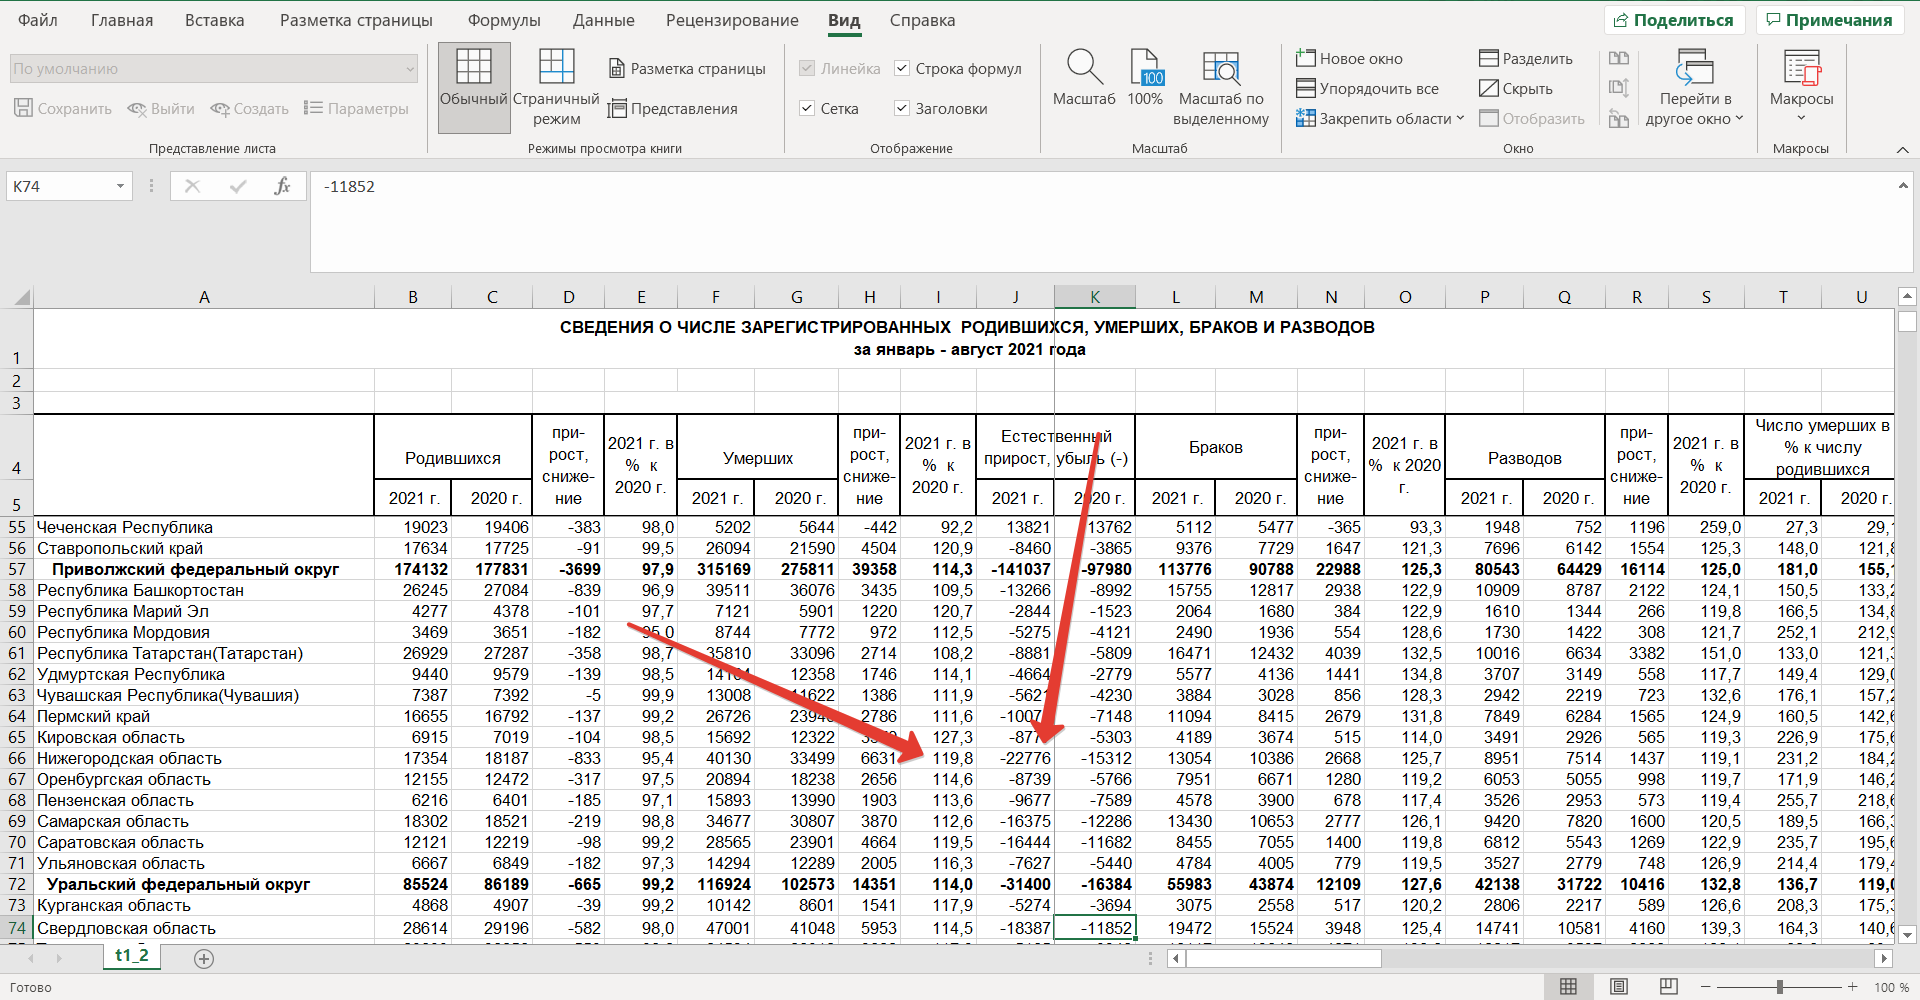The width and height of the screenshot is (1920, 1000).
Task: Click Отобразить (Unhide) button
Action: pyautogui.click(x=1533, y=119)
